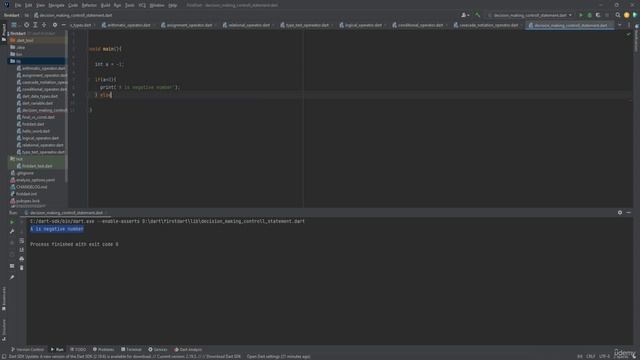Click the Search Everywhere magnifier icon
This screenshot has height=360, width=640.
(x=618, y=15)
